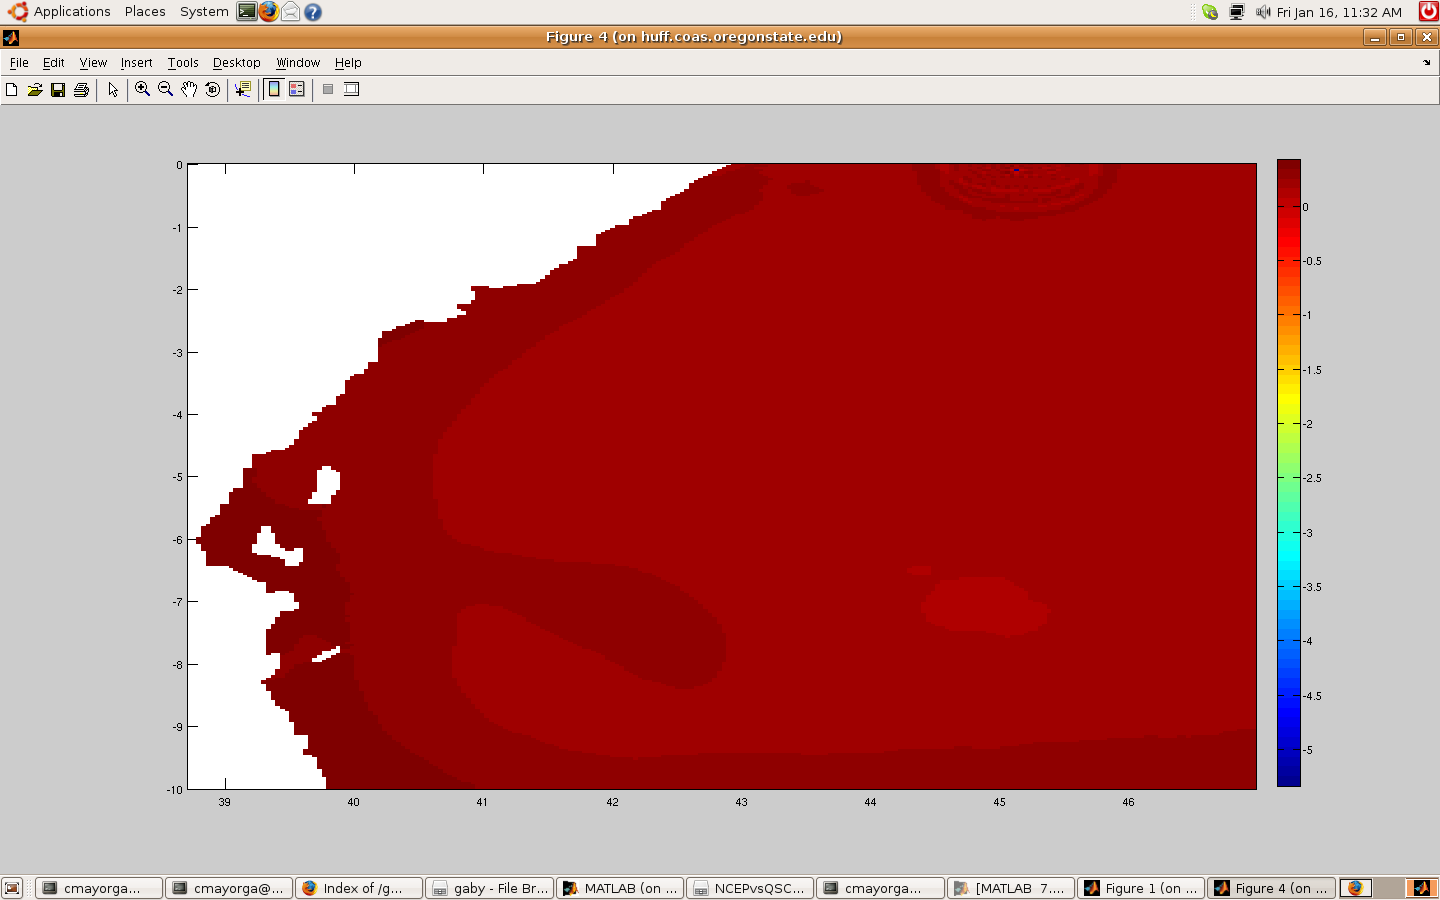Viewport: 1440px width, 900px height.
Task: Open a file with the Open icon
Action: tap(35, 90)
